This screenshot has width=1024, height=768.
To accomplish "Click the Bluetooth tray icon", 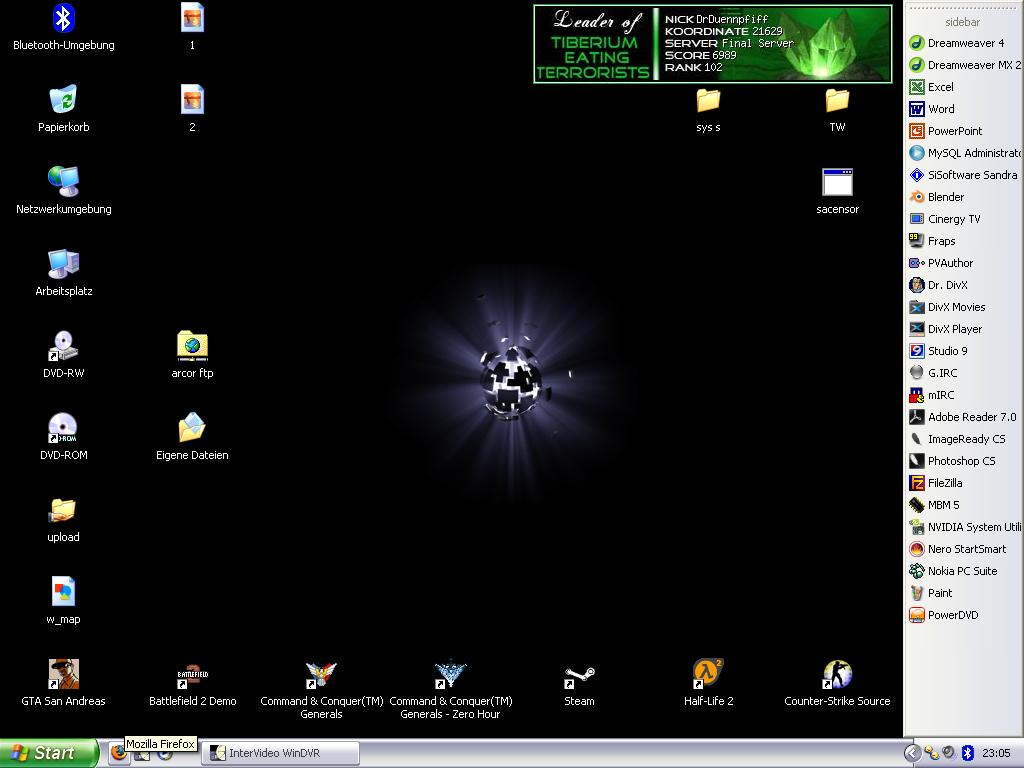I will click(x=967, y=753).
